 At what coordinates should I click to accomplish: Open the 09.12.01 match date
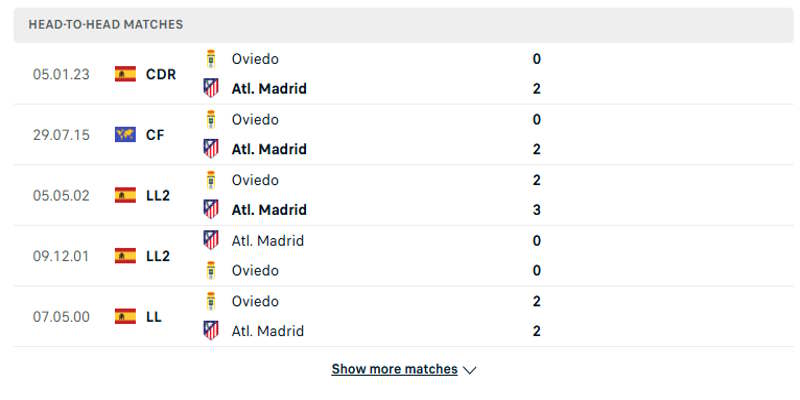(x=61, y=256)
